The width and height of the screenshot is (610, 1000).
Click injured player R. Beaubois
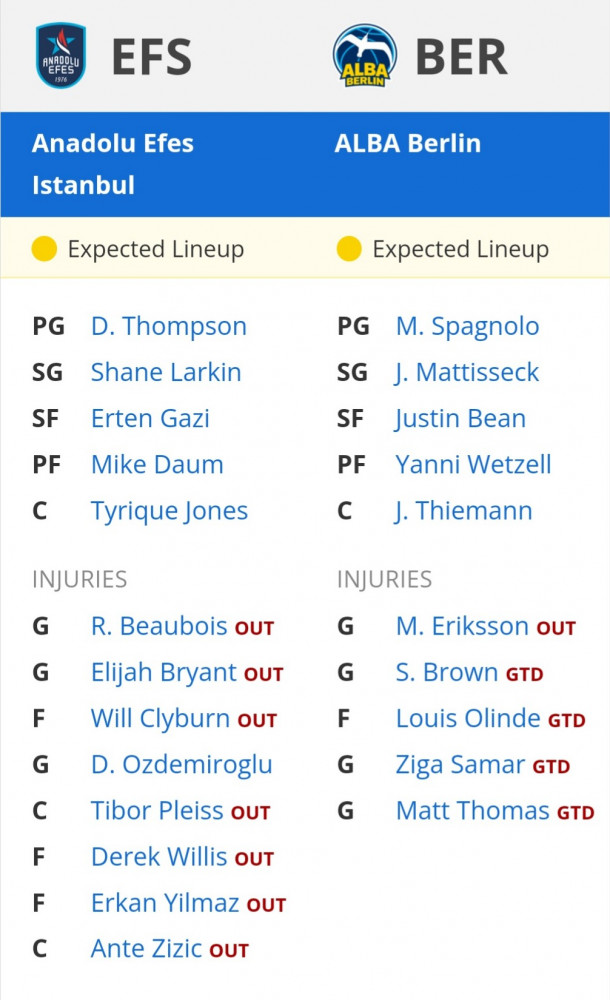coord(159,626)
